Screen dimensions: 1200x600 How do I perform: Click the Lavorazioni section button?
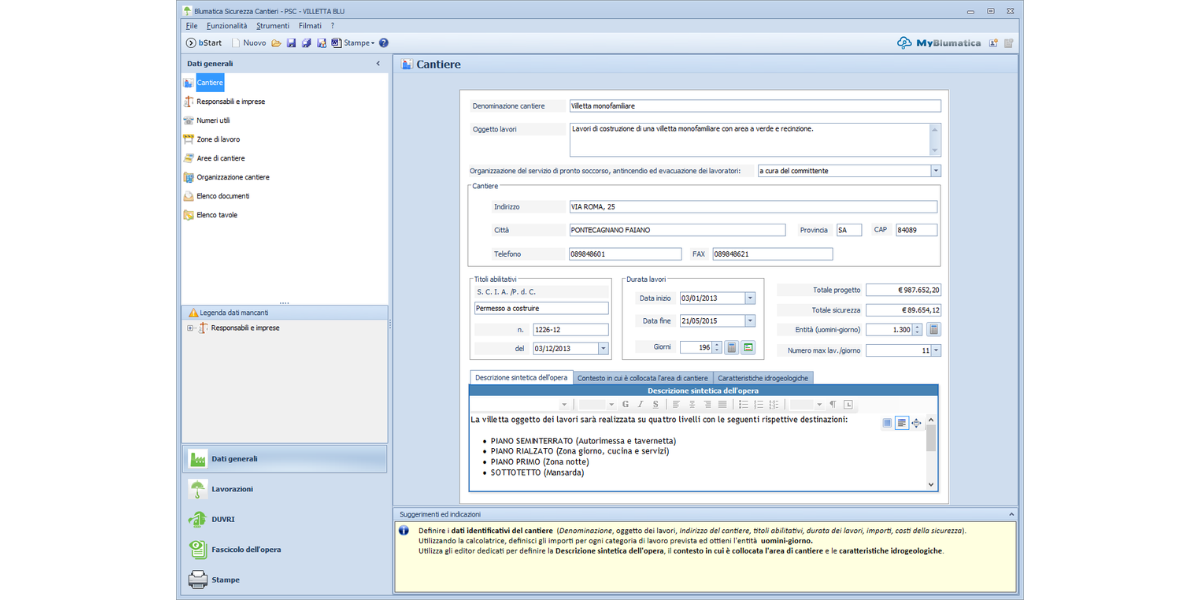click(232, 489)
